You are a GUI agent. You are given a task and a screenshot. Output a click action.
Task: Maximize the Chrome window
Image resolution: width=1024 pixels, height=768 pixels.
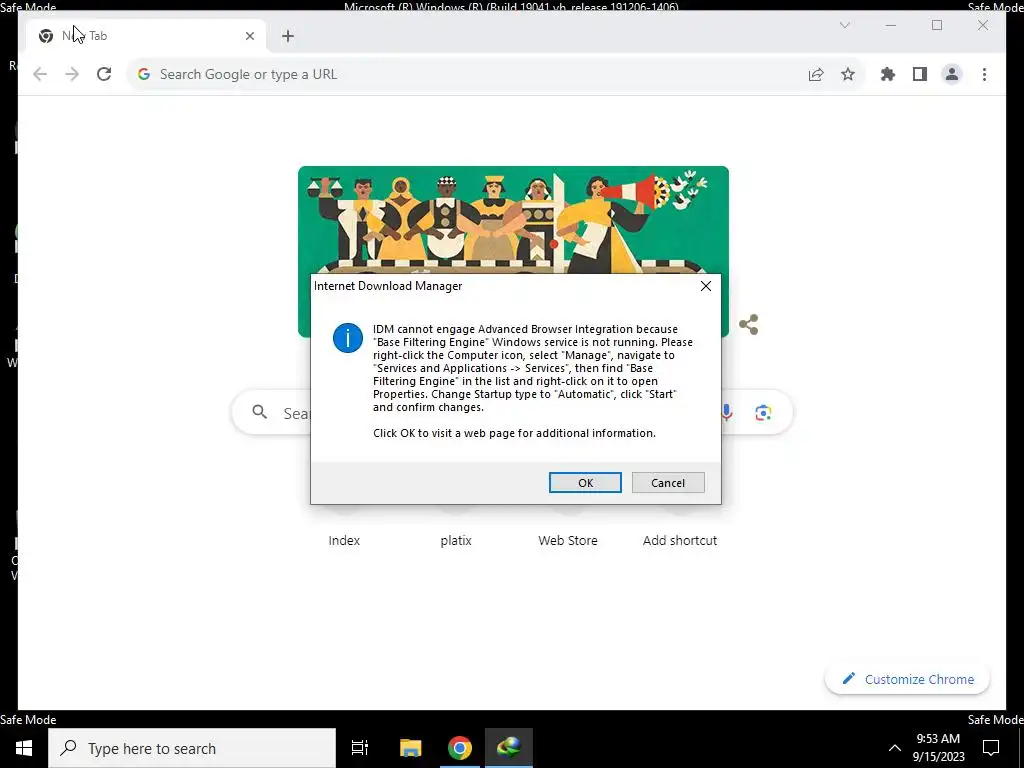[937, 25]
